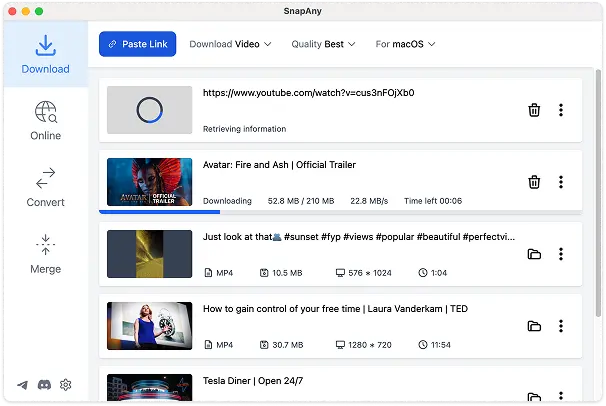The height and width of the screenshot is (406, 606).
Task: Click the Avatar Official Trailer thumbnail
Action: tap(150, 182)
